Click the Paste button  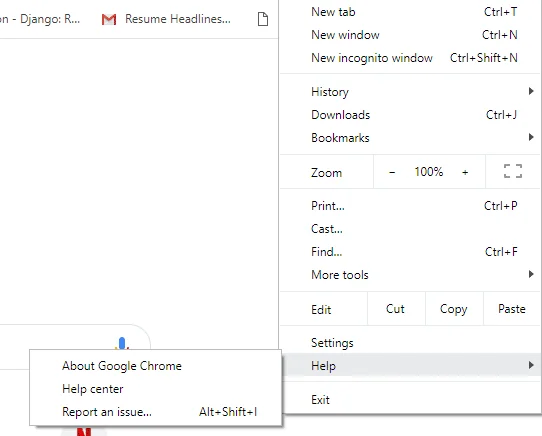pyautogui.click(x=512, y=309)
